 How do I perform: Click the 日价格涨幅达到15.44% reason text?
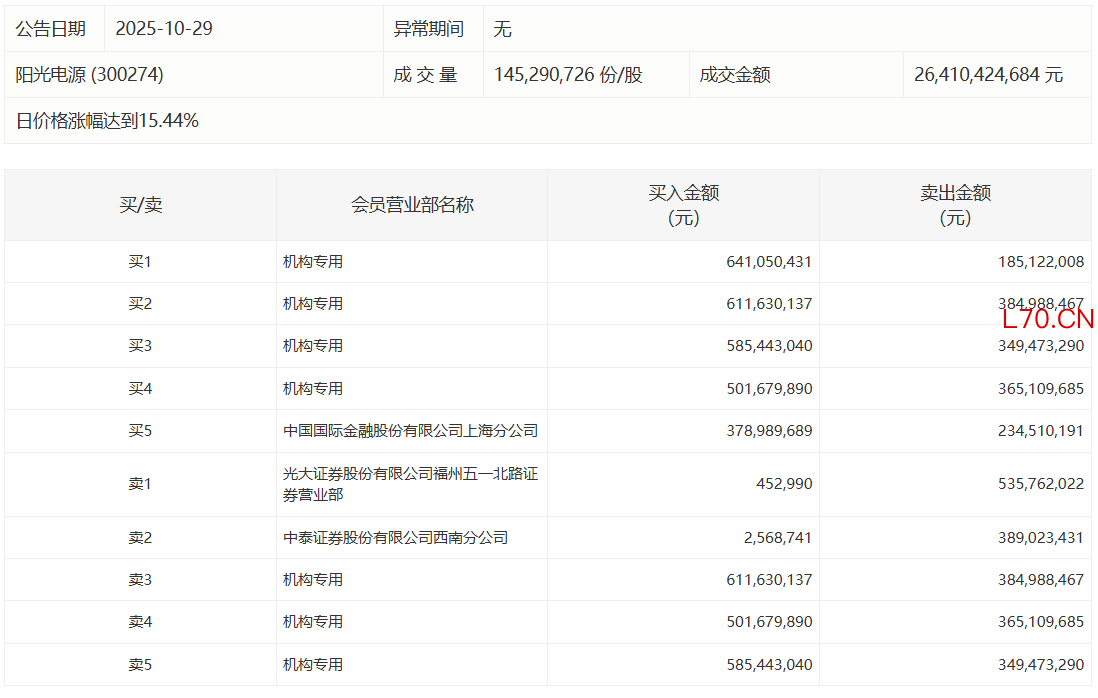click(x=107, y=121)
